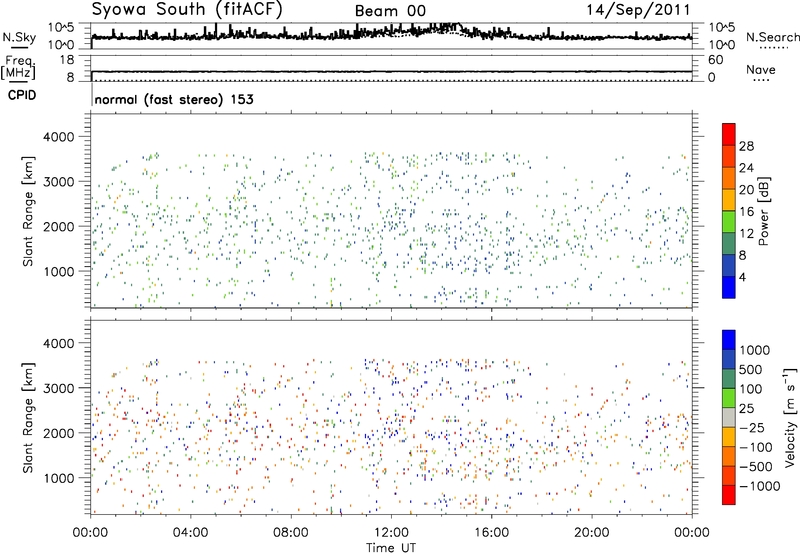
Task: Click 'Slant Range [km]' on power panel
Action: pos(28,211)
